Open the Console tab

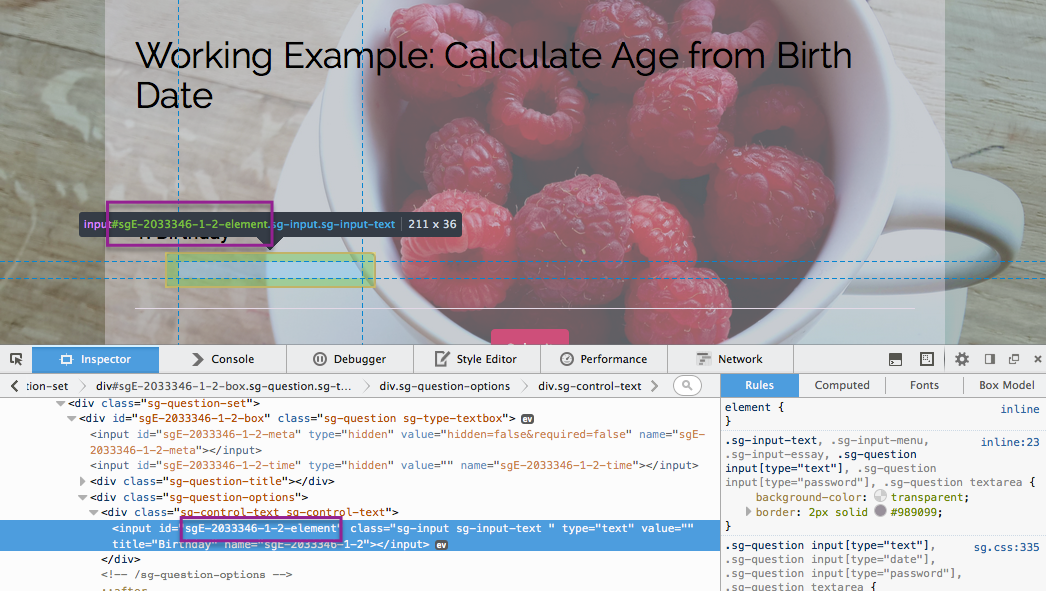[223, 359]
